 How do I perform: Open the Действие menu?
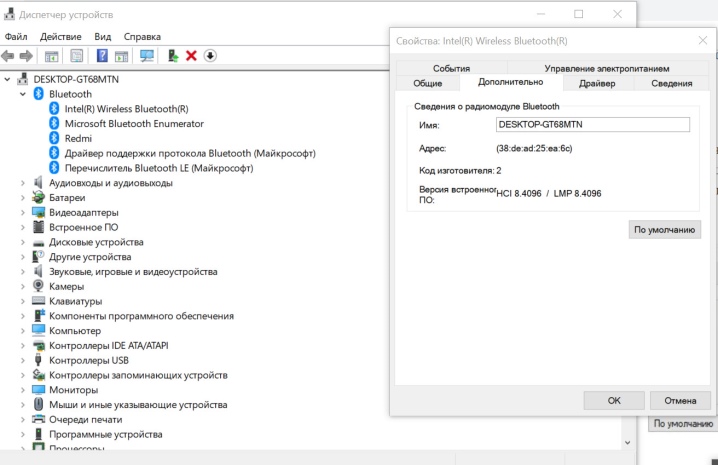tap(60, 37)
